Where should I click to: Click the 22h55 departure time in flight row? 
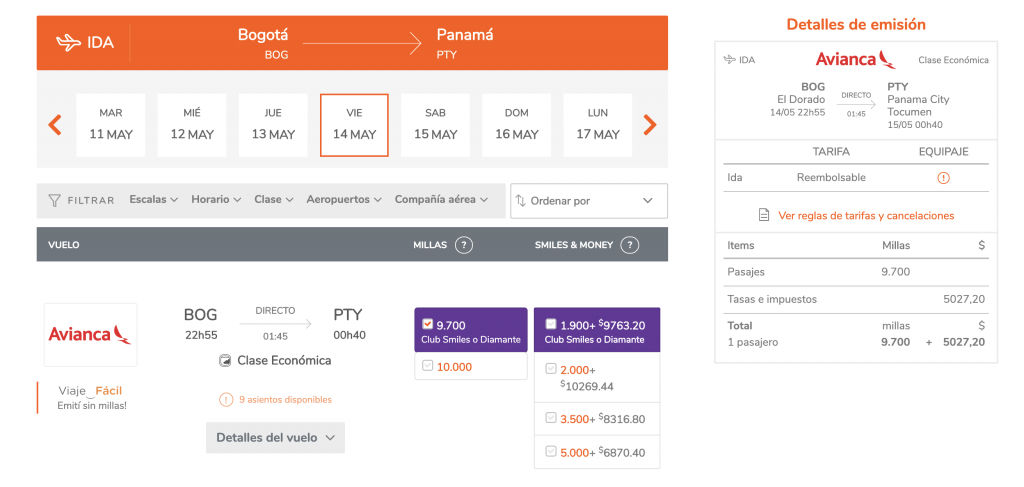[x=200, y=336]
